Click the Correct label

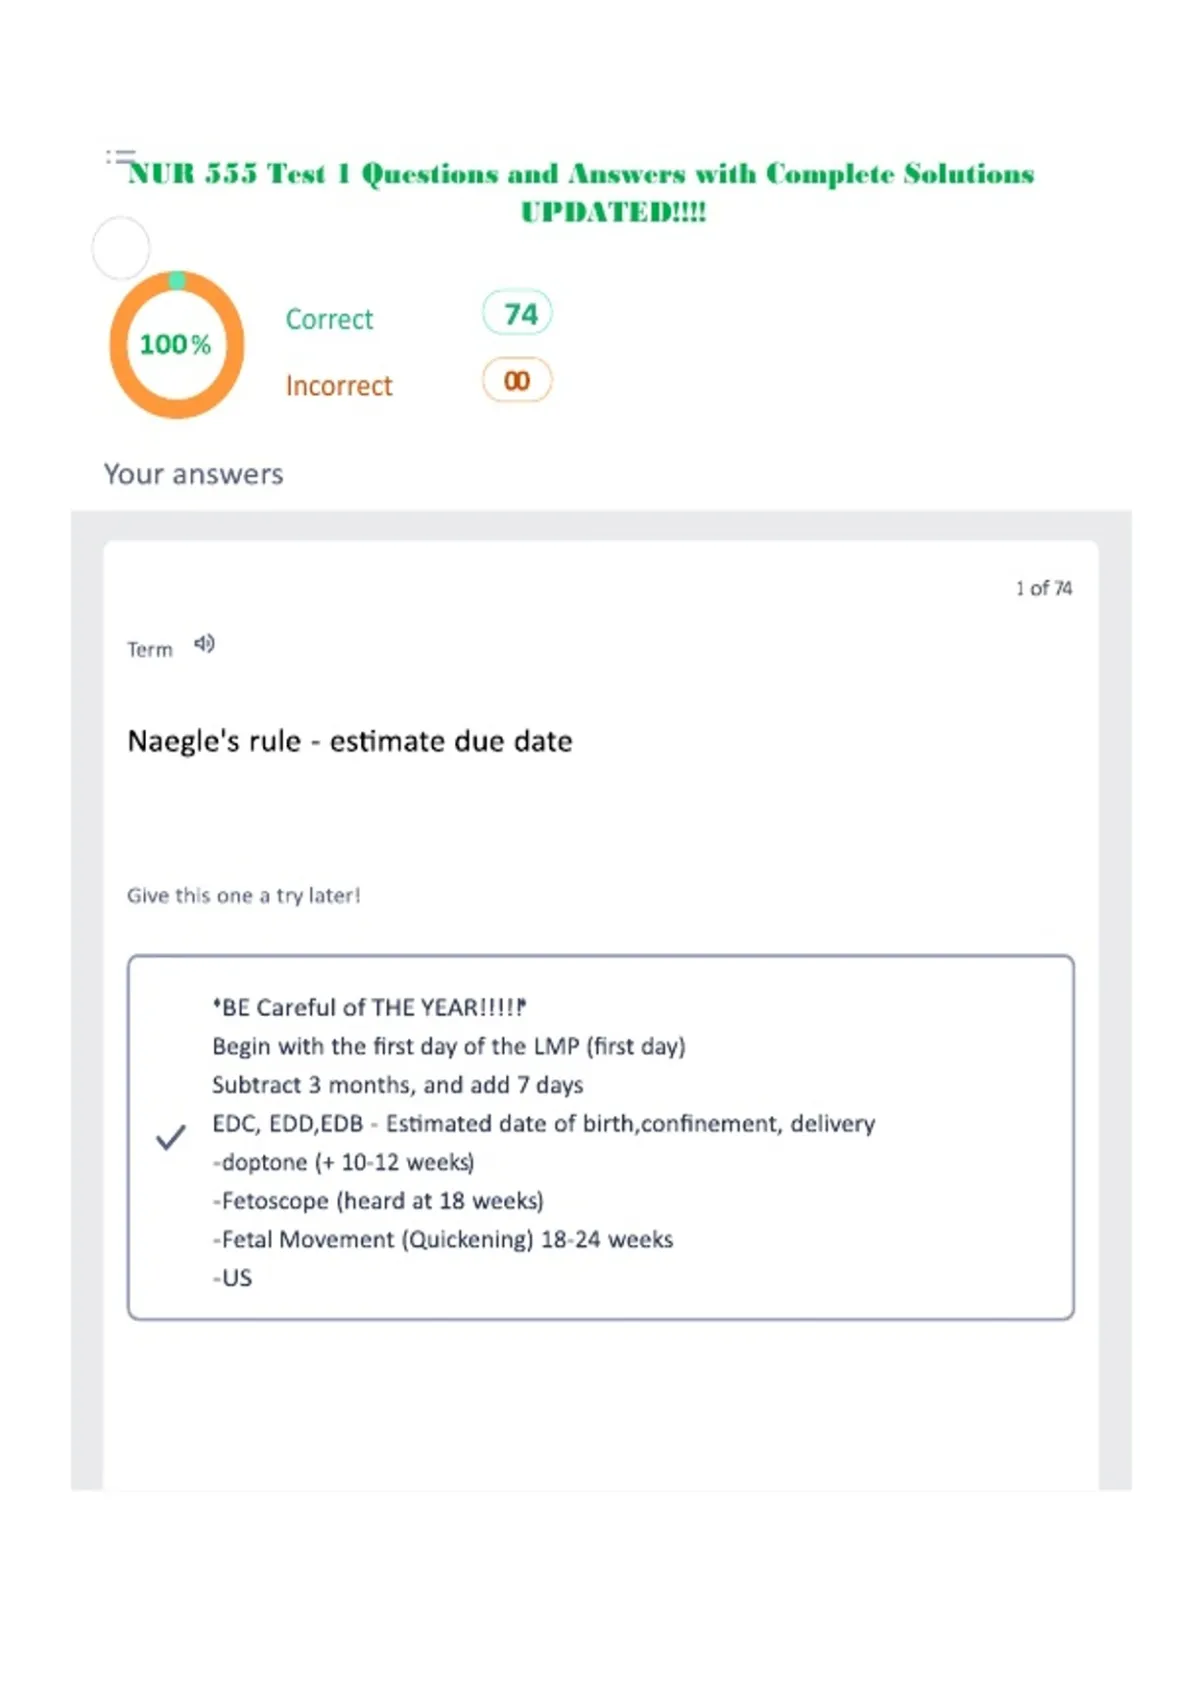[329, 319]
